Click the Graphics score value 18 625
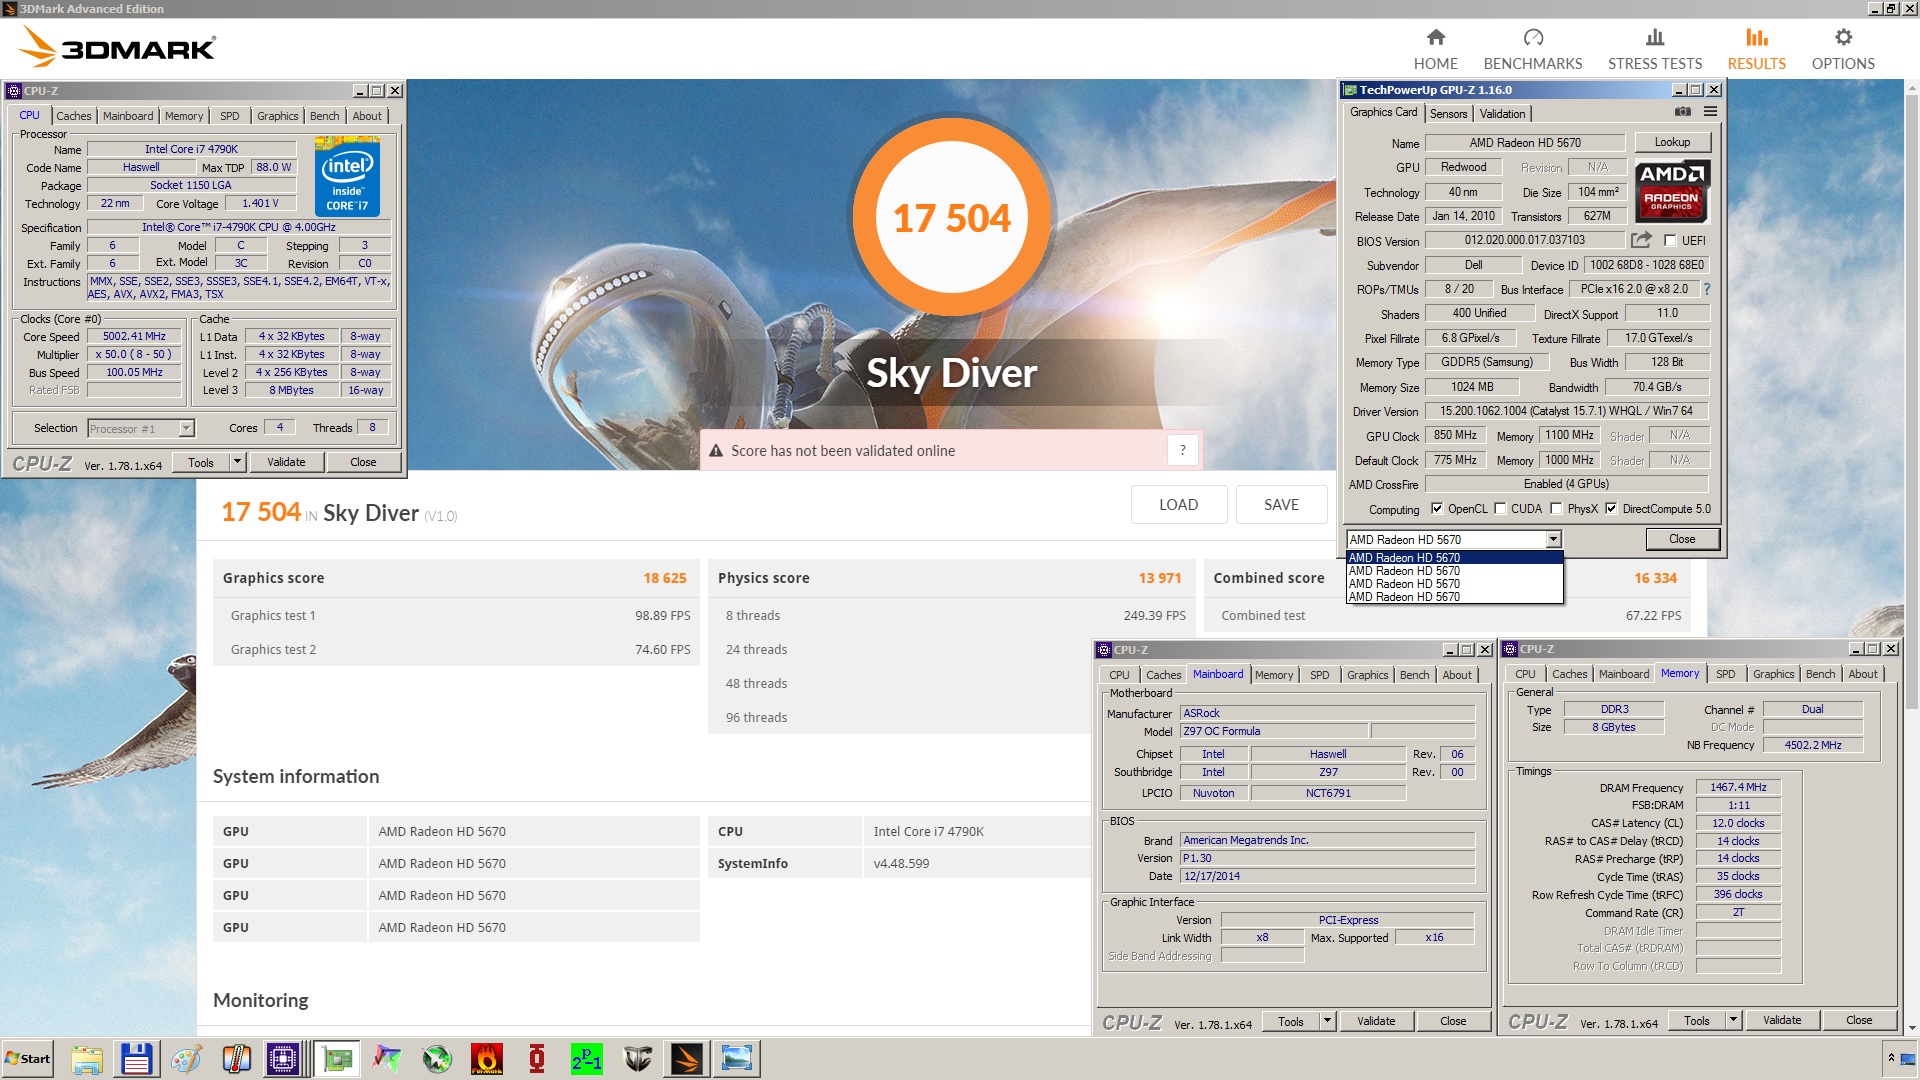 [x=665, y=578]
